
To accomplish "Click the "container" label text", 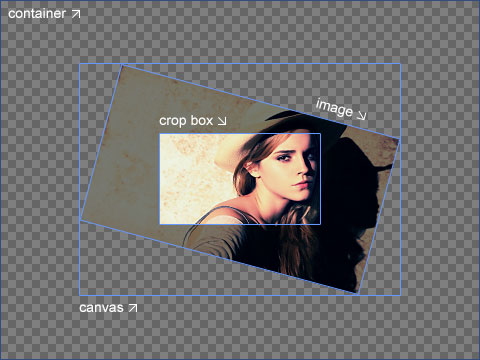I will pos(37,14).
